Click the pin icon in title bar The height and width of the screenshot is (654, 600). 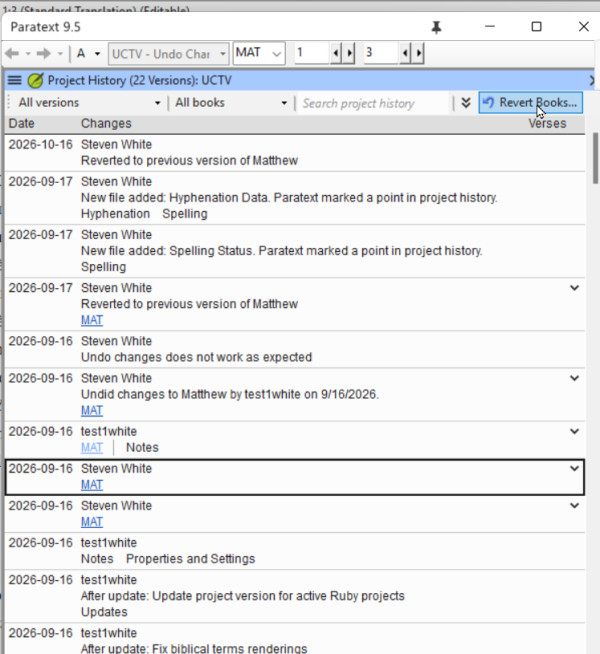436,27
